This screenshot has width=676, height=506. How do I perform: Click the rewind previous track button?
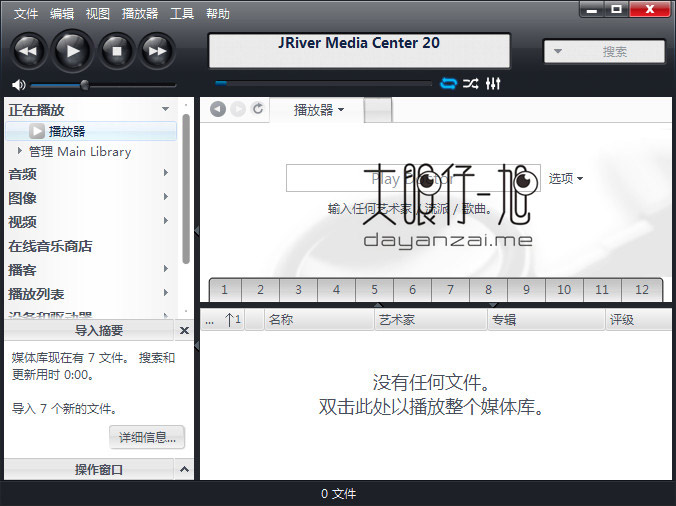pyautogui.click(x=28, y=51)
